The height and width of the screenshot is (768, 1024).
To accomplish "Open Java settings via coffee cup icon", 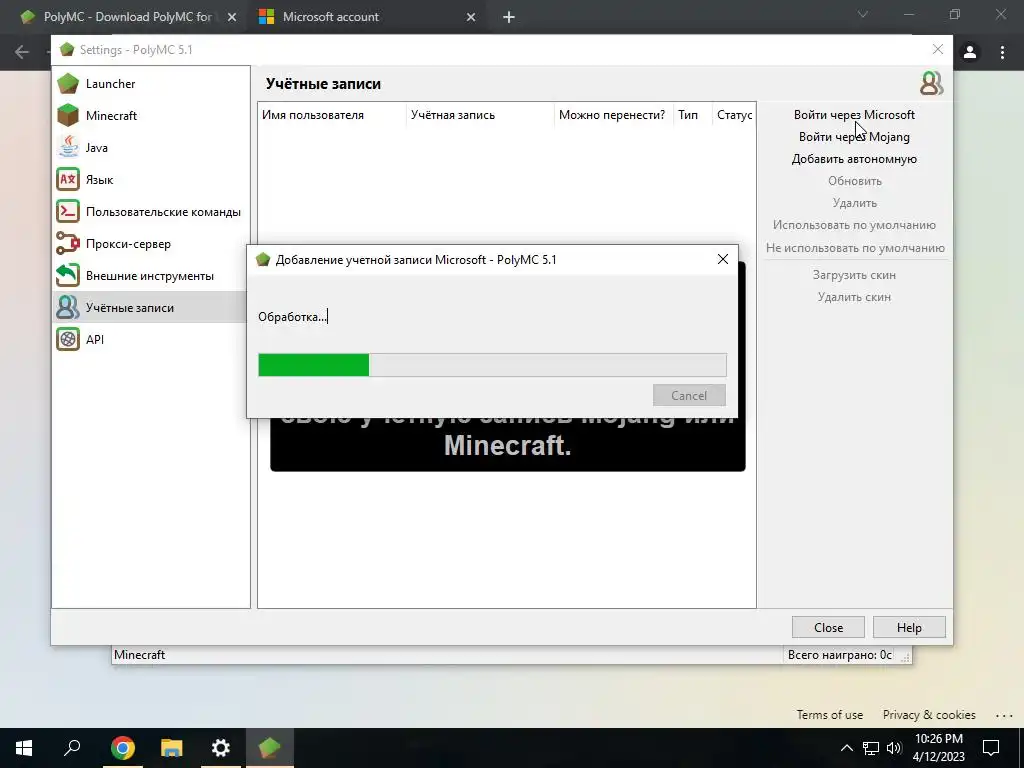I will click(68, 148).
